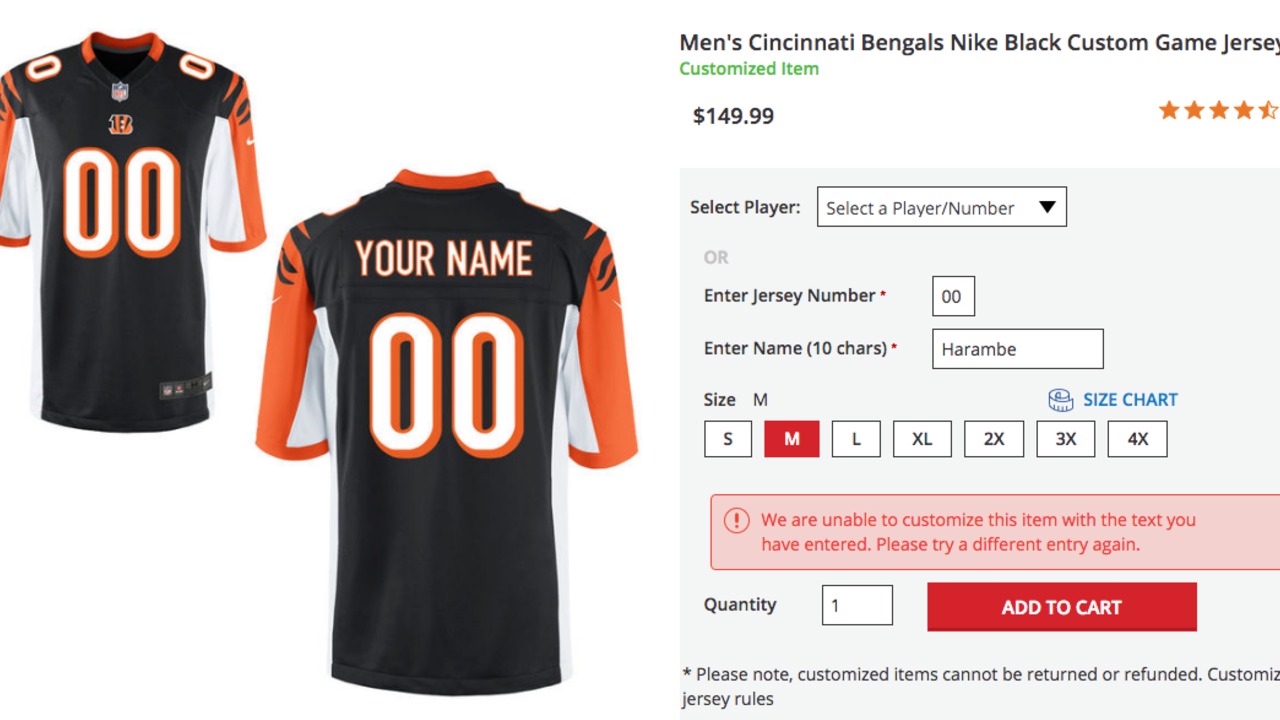Open the SIZE CHART link

click(1130, 400)
